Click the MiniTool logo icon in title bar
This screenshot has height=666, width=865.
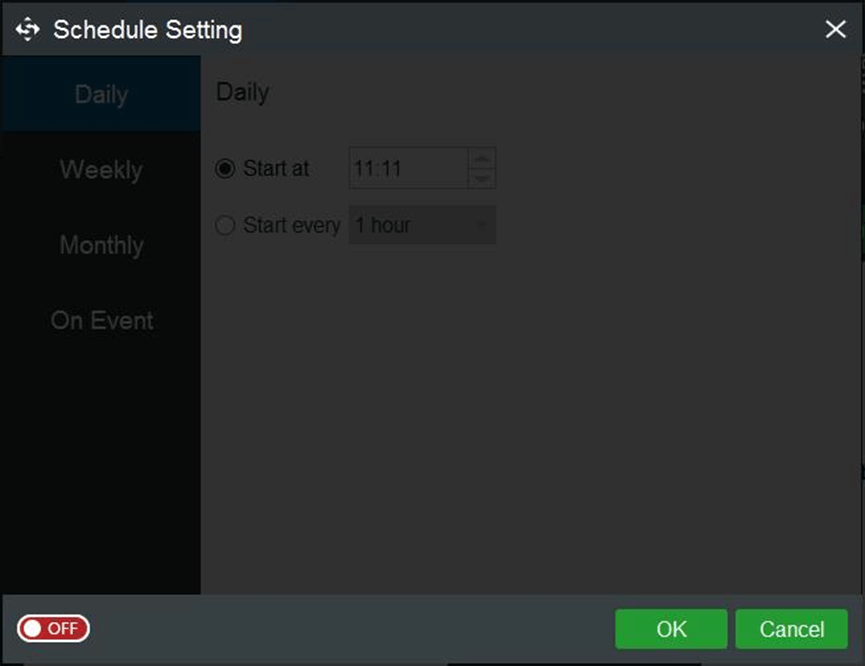pyautogui.click(x=27, y=30)
